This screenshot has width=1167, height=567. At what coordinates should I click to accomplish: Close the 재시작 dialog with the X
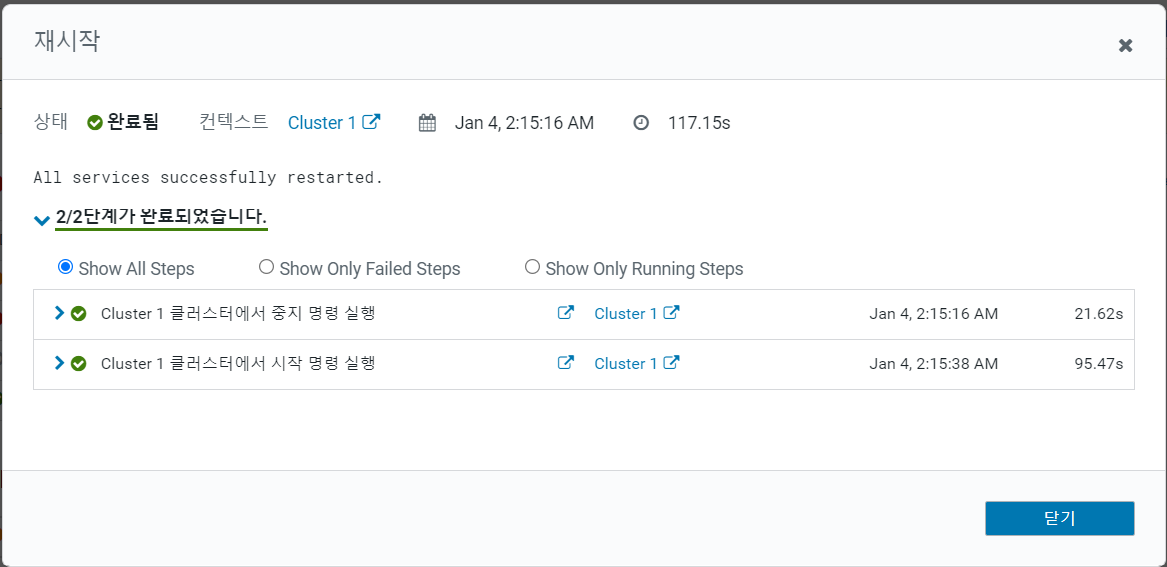1125,45
